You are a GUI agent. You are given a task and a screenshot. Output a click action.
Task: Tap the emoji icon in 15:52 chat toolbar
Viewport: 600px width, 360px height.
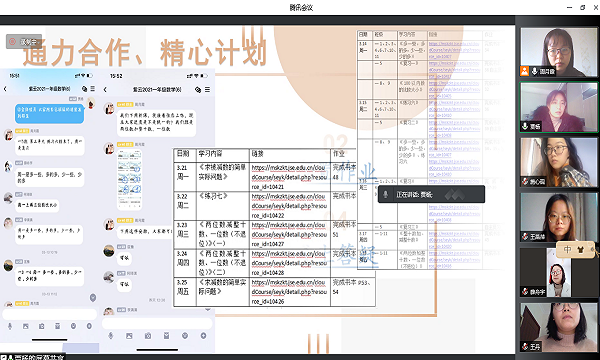185,336
